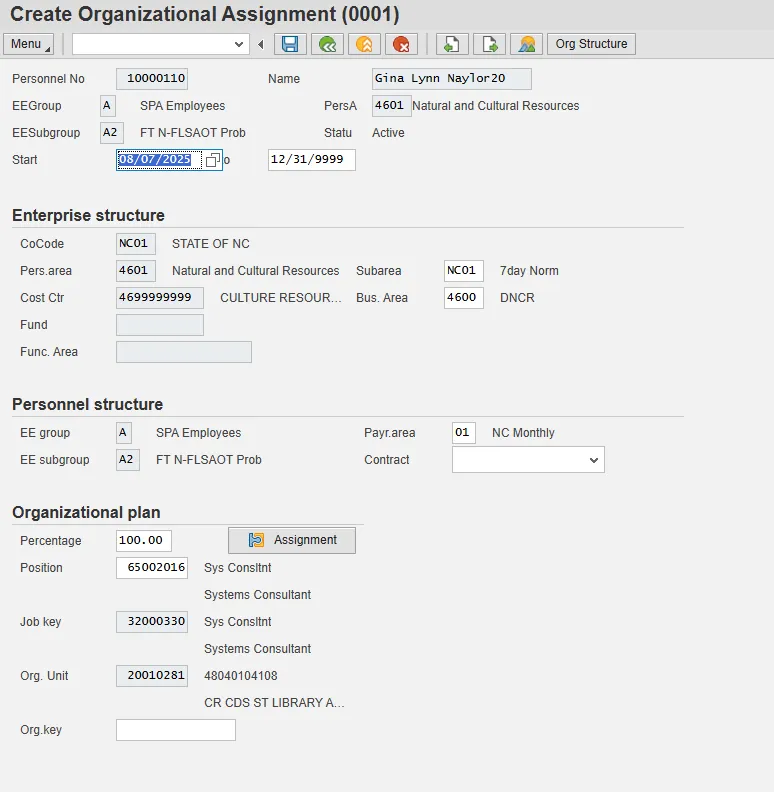Click the end date field 12/31/9999
This screenshot has height=792, width=774.
click(x=312, y=160)
